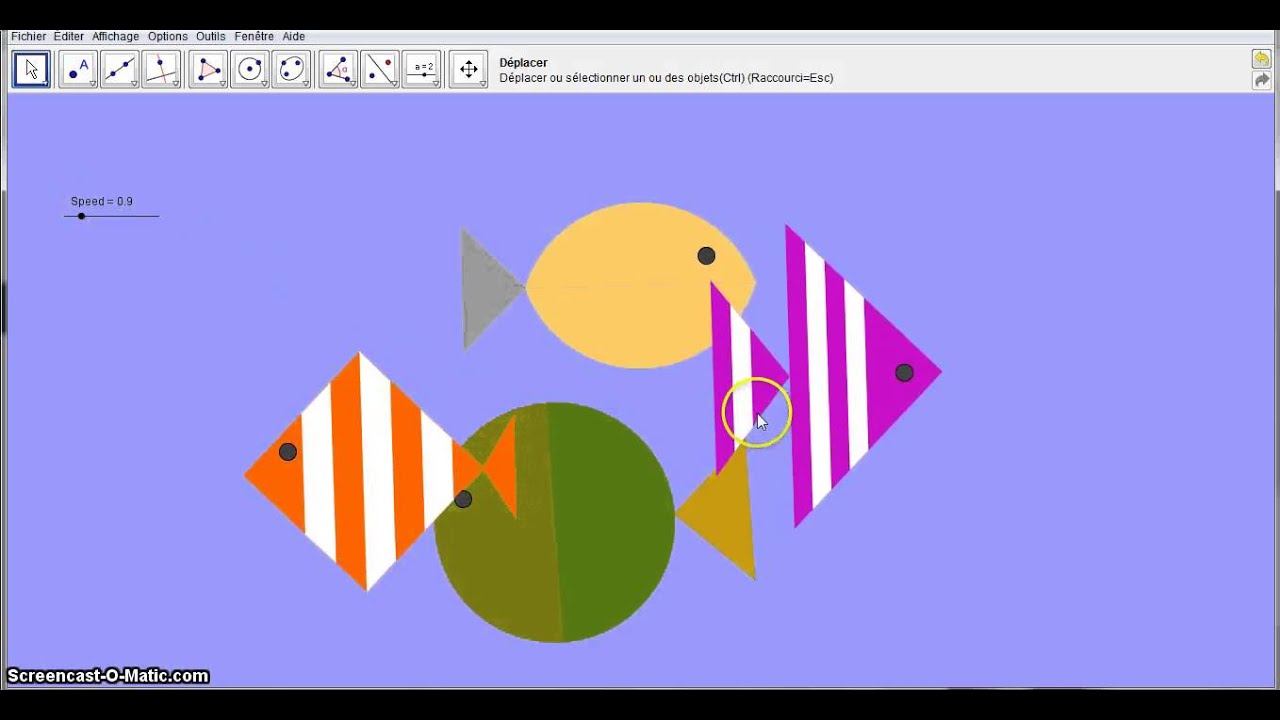Adjust the Speed slider
1280x720 pixels.
(81, 216)
